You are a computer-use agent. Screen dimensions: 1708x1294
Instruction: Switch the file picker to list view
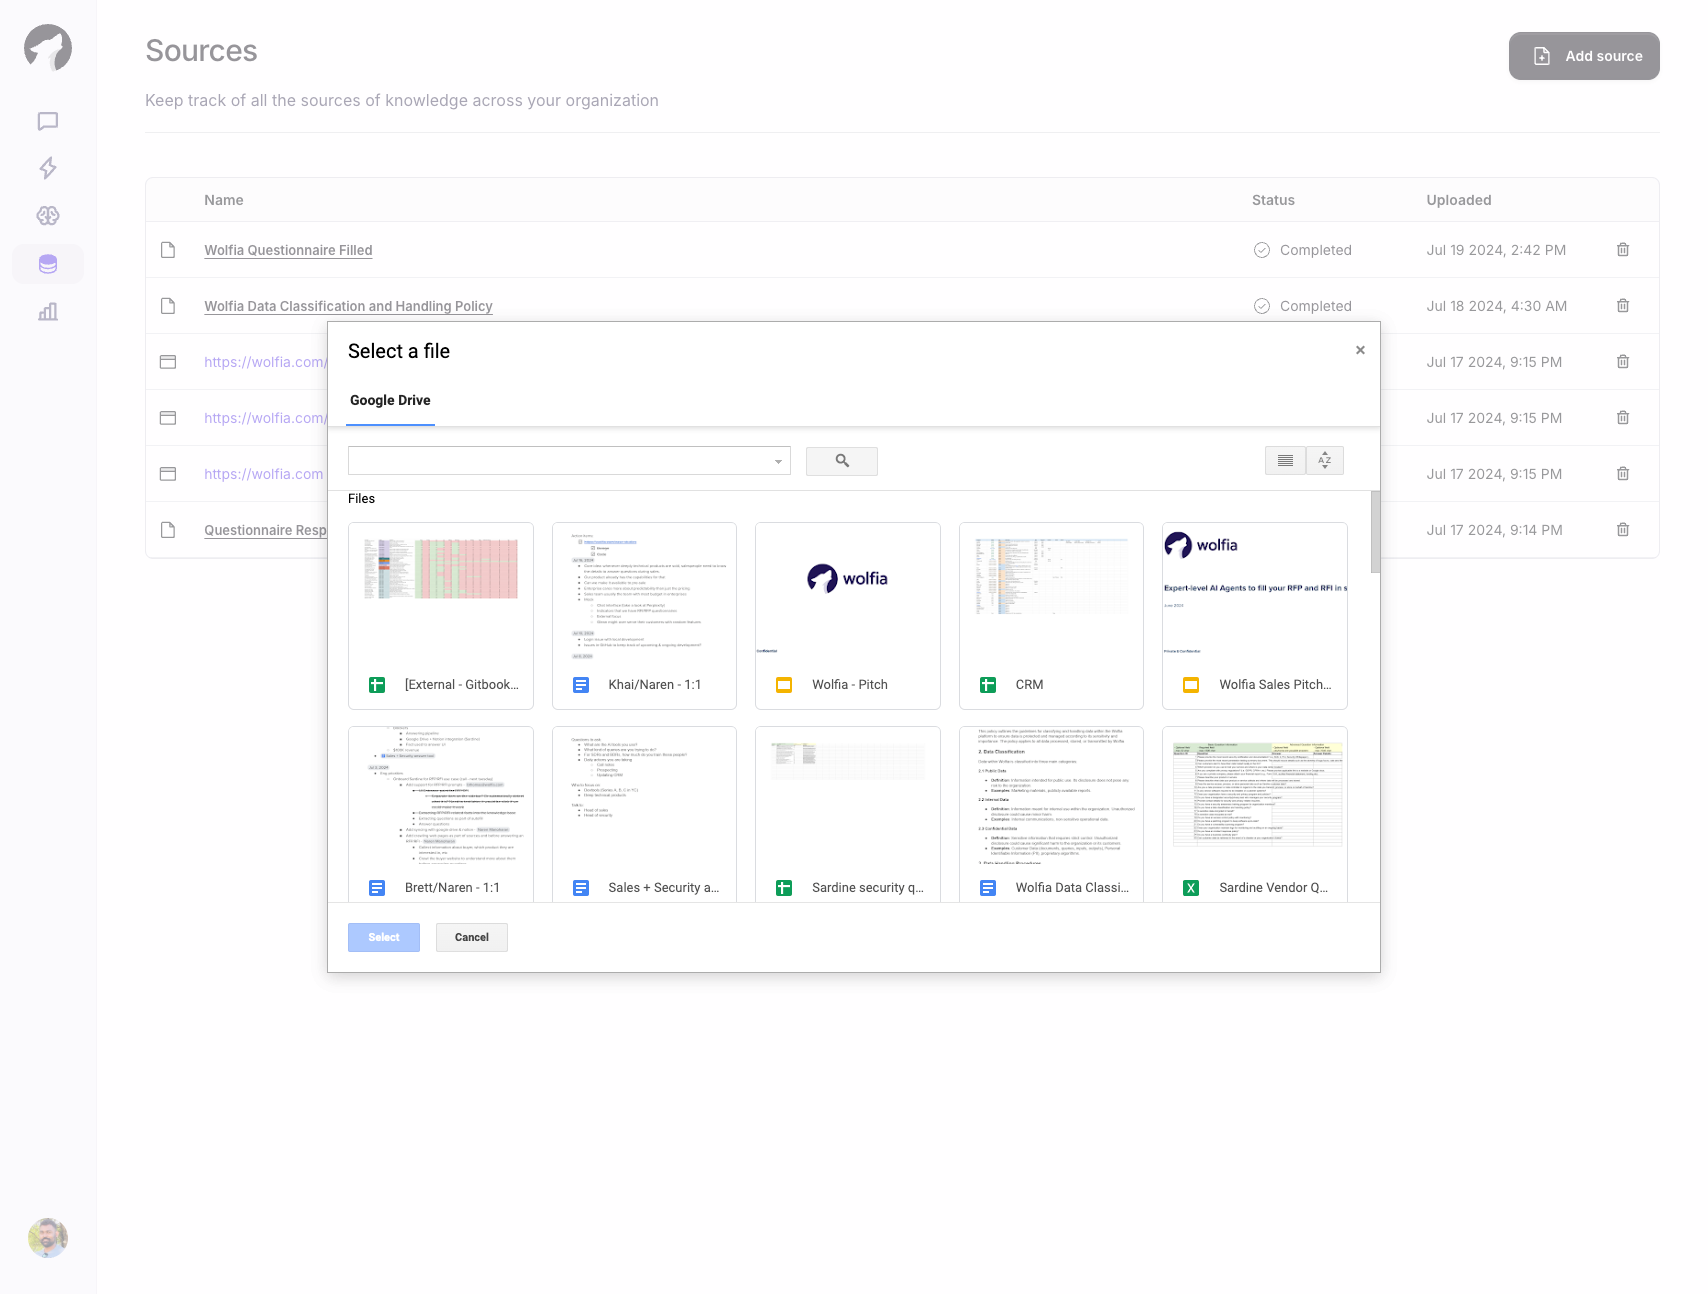(x=1284, y=460)
